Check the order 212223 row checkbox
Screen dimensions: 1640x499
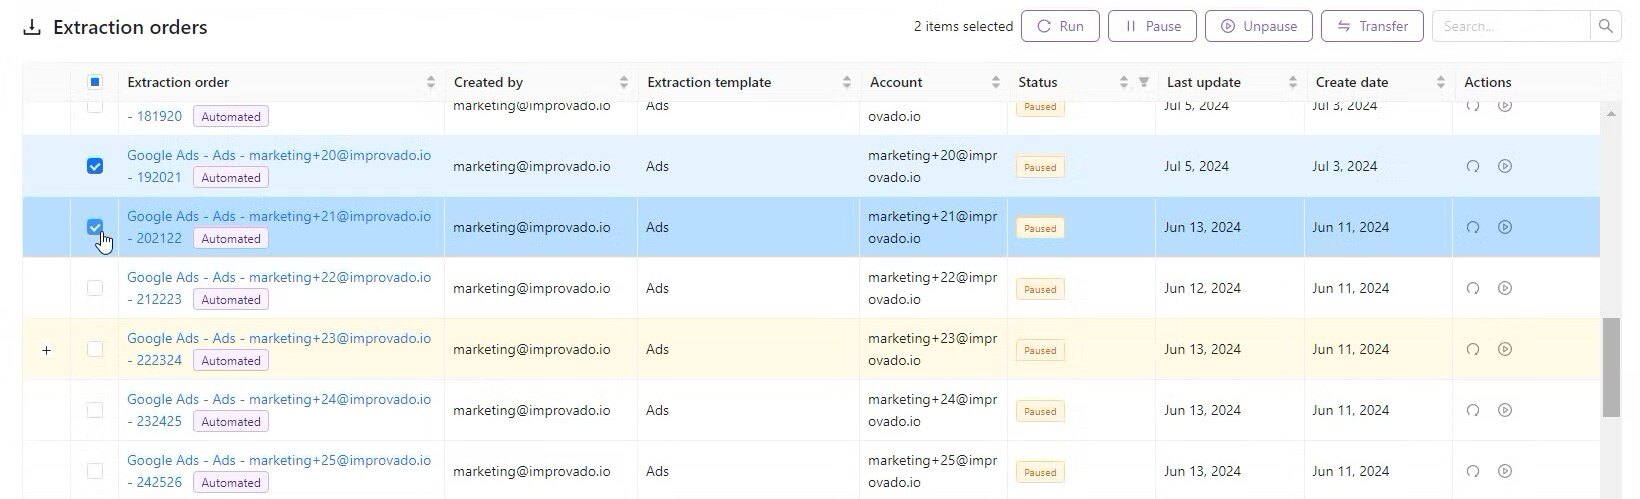95,288
